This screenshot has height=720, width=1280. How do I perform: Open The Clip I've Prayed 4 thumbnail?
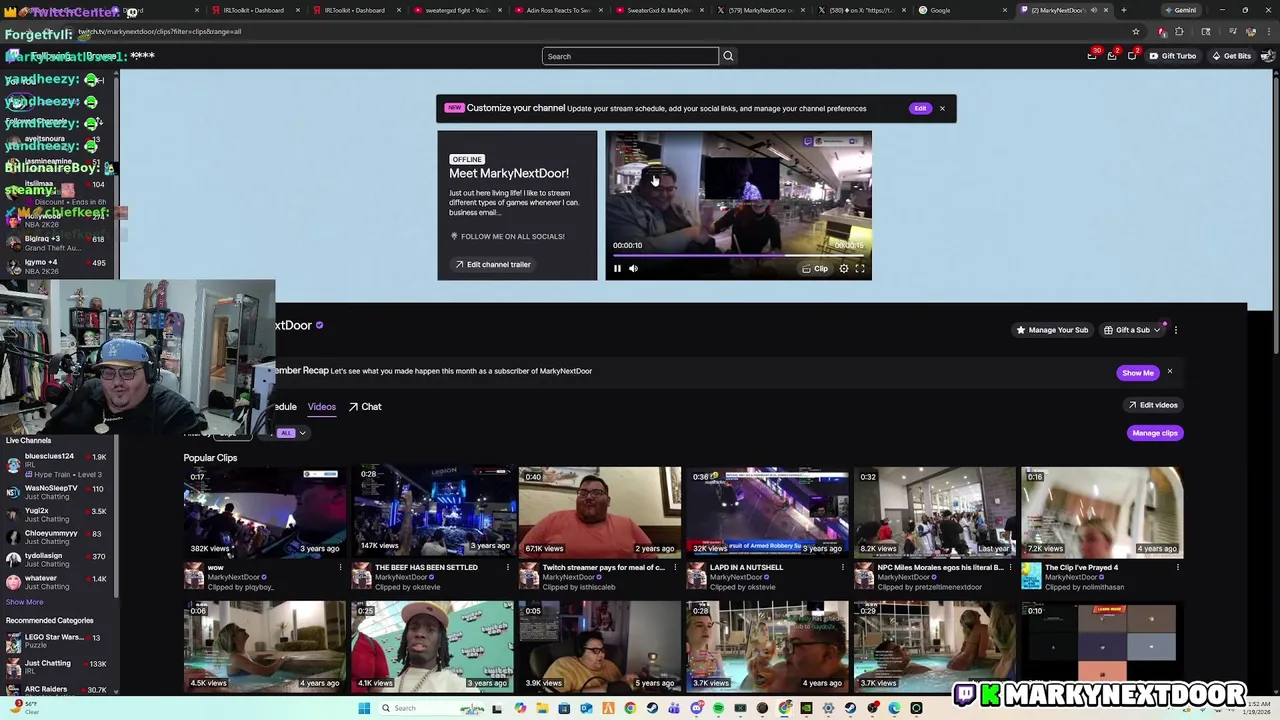[1102, 511]
